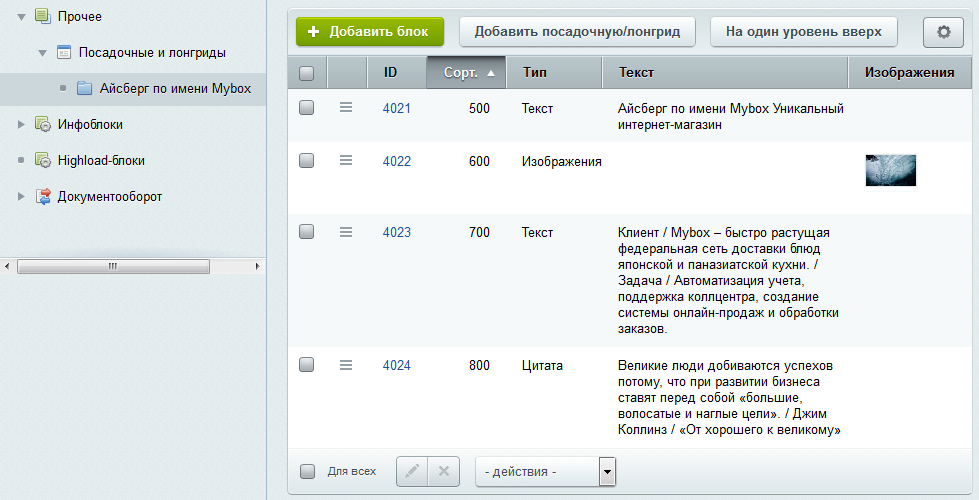The image size is (979, 500).
Task: Open the row menu for ID 4021
Action: (346, 107)
